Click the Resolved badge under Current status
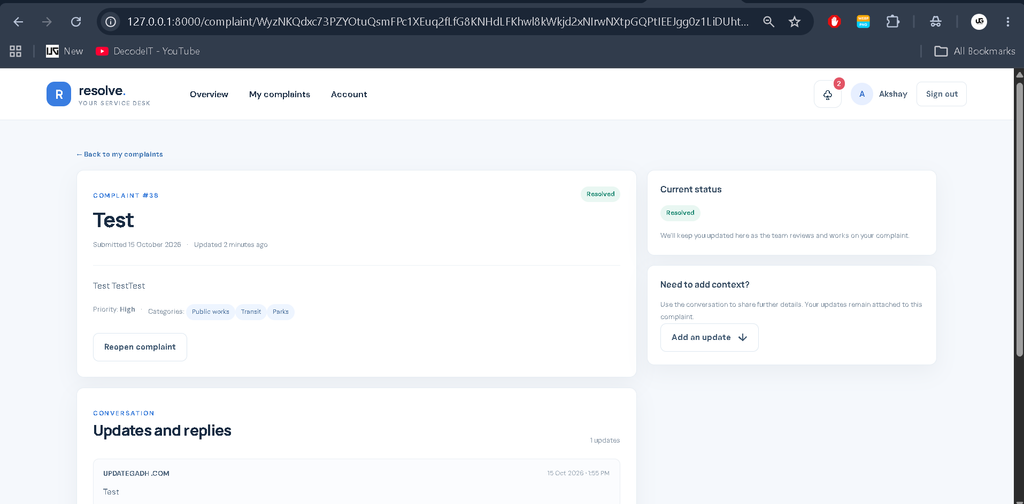Screen dimensions: 1024x504 (x=680, y=213)
